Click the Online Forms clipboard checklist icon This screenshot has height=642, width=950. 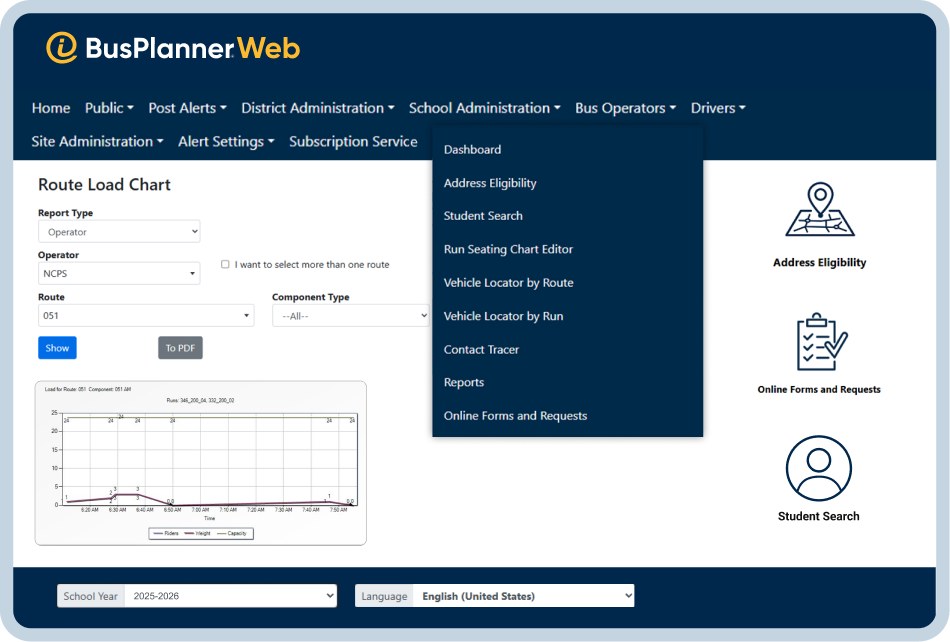pos(819,342)
